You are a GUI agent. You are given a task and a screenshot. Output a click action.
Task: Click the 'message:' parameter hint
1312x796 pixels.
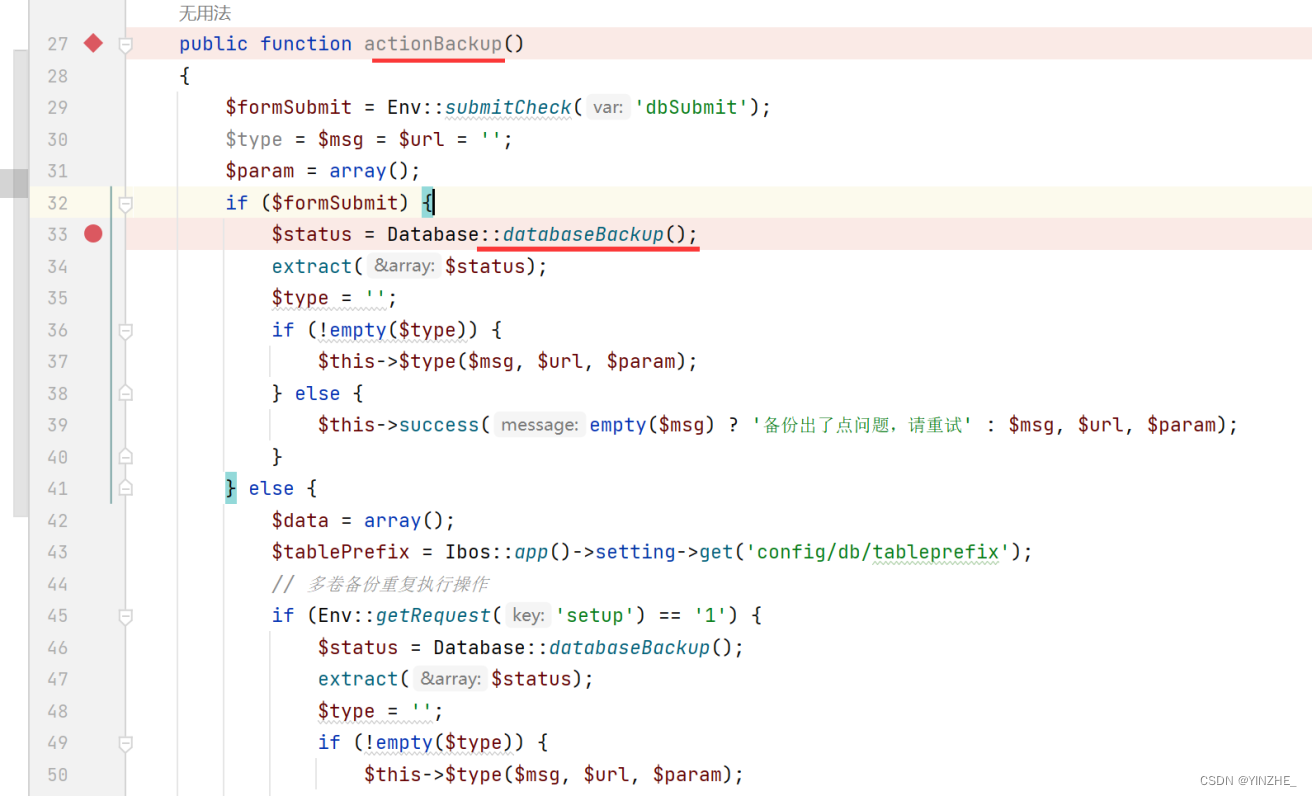click(540, 425)
